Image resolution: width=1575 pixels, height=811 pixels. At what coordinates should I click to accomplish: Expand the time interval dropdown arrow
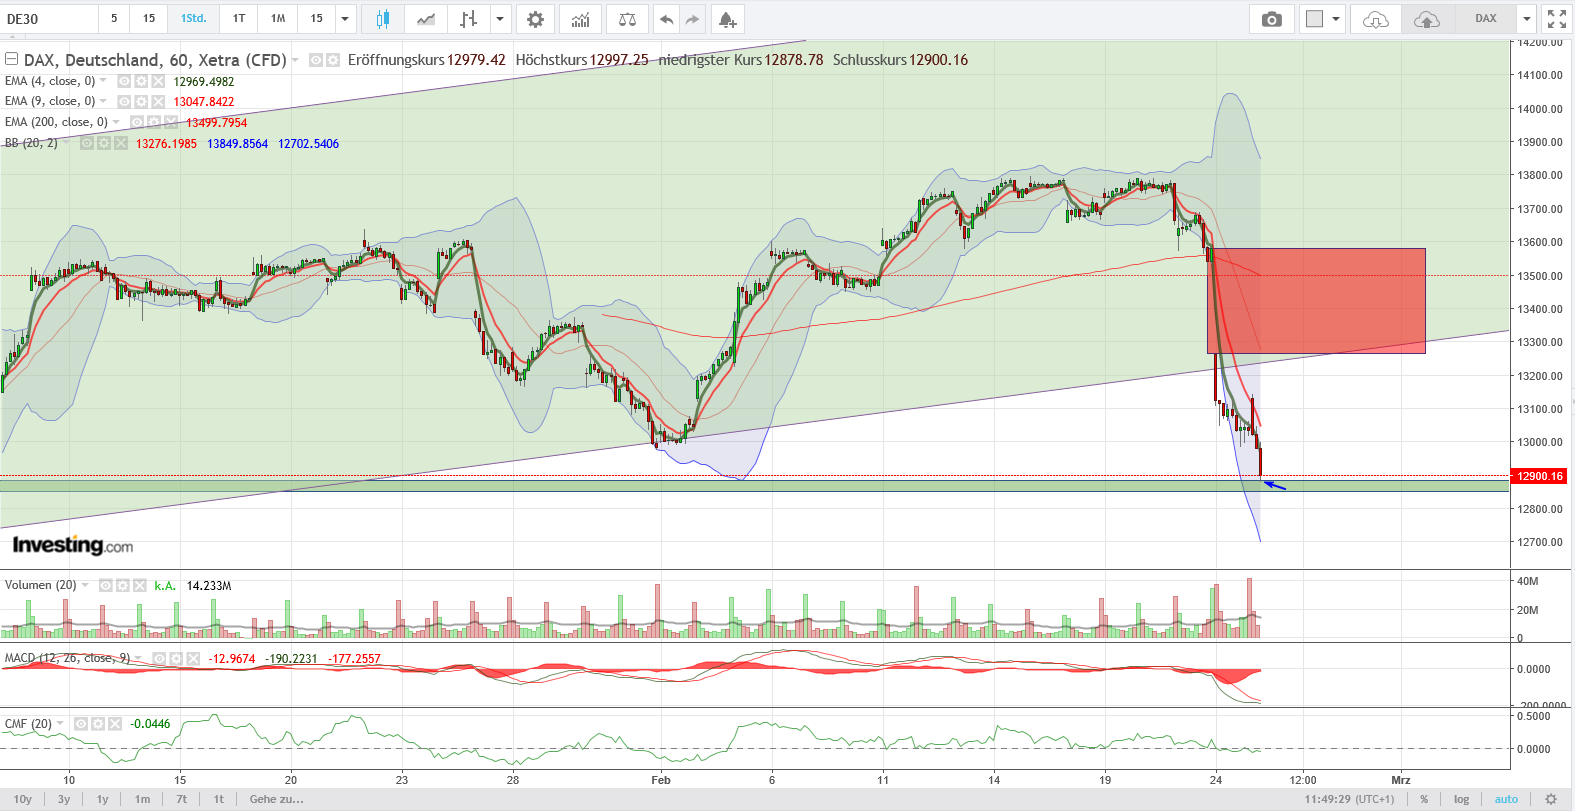[x=344, y=19]
